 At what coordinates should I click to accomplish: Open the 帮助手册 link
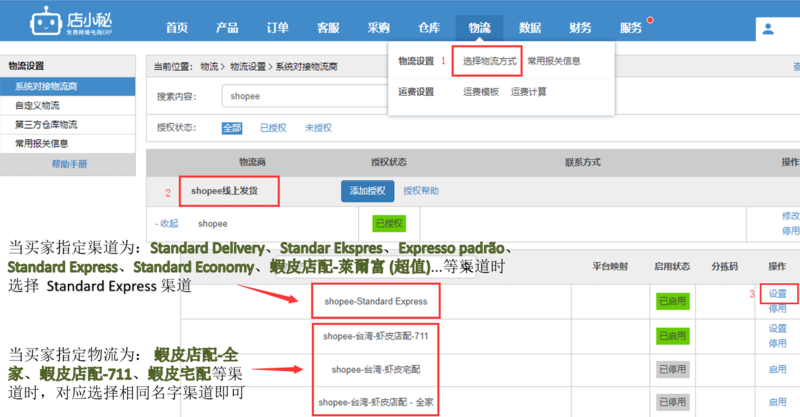pos(69,164)
